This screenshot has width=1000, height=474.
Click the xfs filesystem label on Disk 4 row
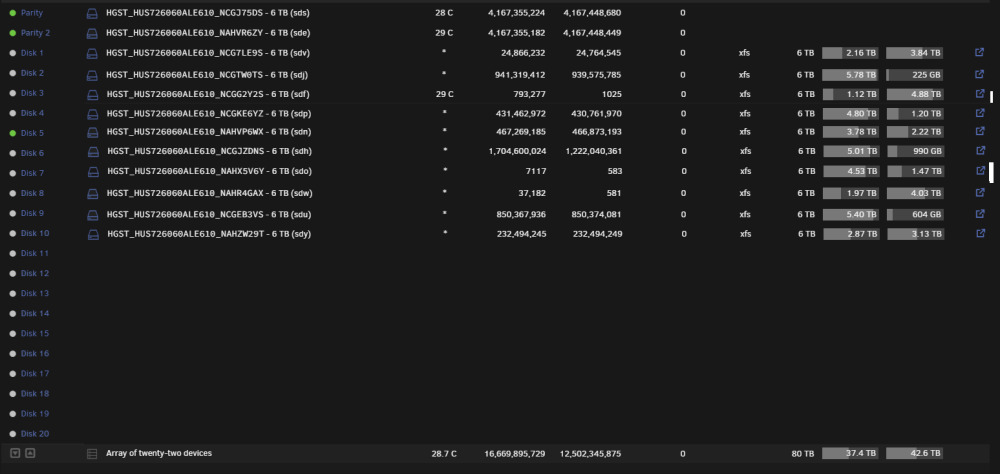[744, 114]
